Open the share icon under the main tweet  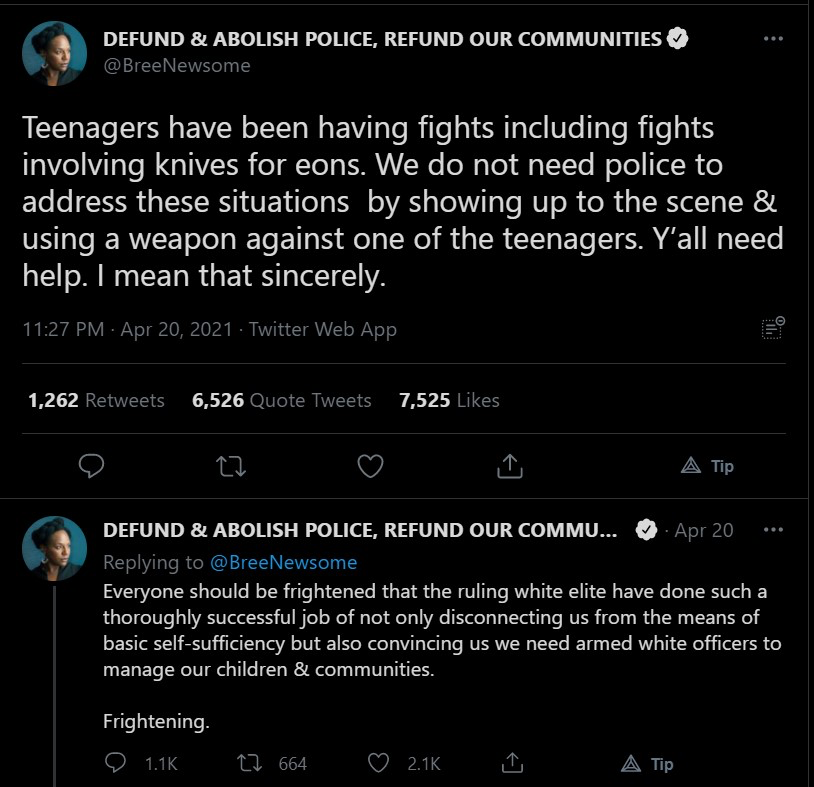pyautogui.click(x=510, y=466)
